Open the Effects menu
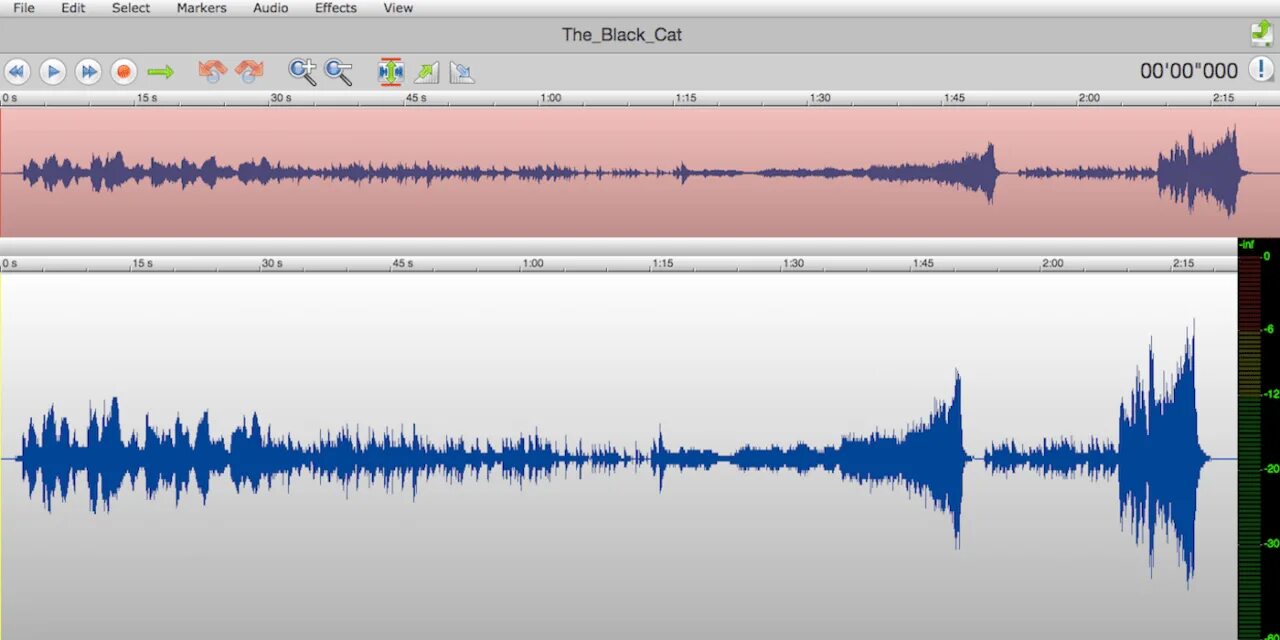Screen dimensions: 1280x640 click(335, 8)
